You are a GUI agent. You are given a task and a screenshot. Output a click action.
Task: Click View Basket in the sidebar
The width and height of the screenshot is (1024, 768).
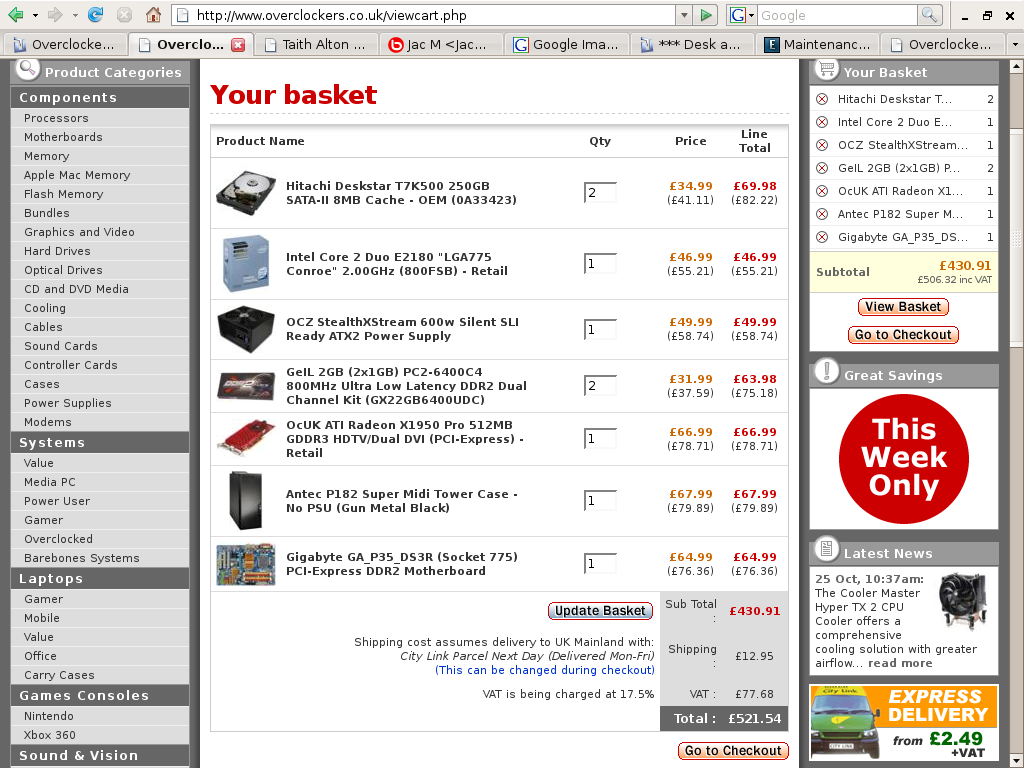(x=903, y=307)
